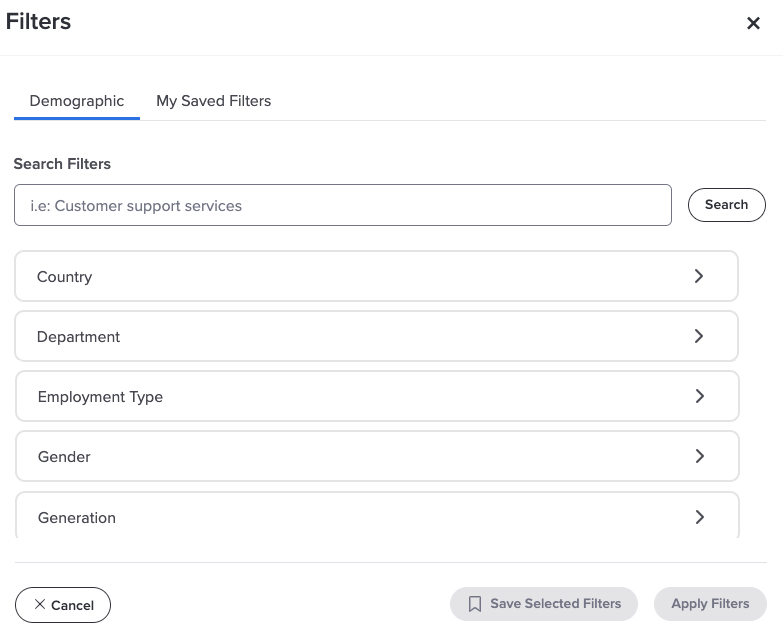
Task: Click the bookmark icon on Save Selected Filters
Action: click(x=475, y=604)
